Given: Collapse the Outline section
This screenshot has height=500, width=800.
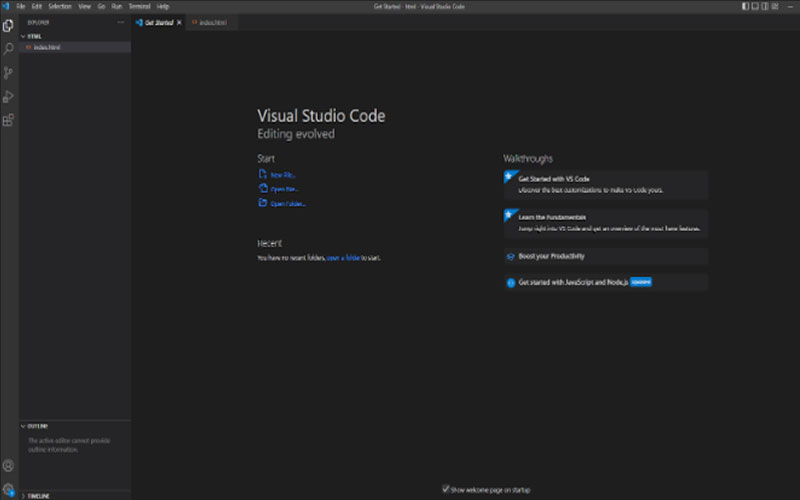Looking at the screenshot, I should point(23,426).
